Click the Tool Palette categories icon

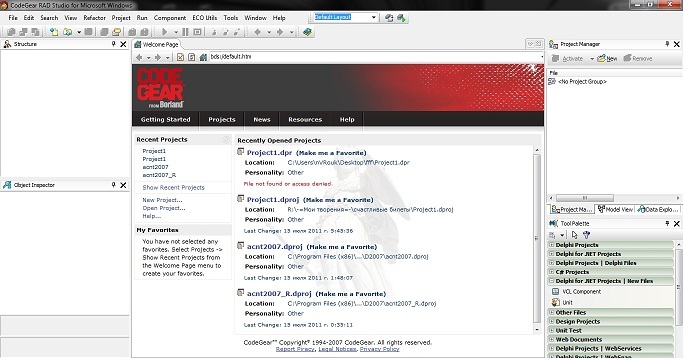[x=553, y=235]
